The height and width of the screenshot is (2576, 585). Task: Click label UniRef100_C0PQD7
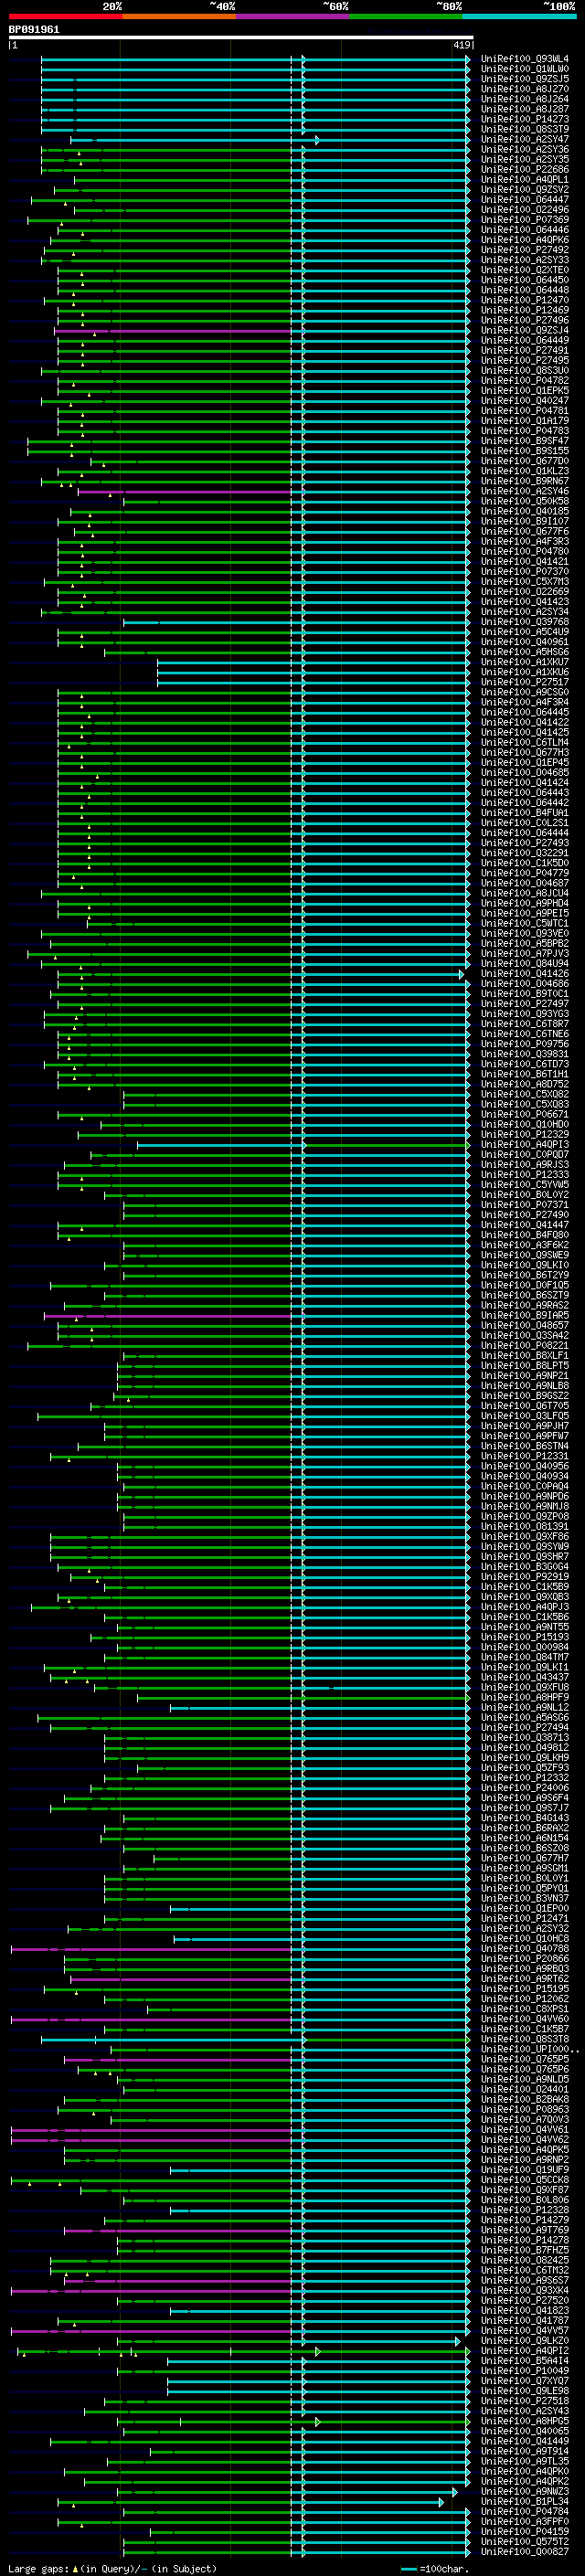[x=525, y=1155]
